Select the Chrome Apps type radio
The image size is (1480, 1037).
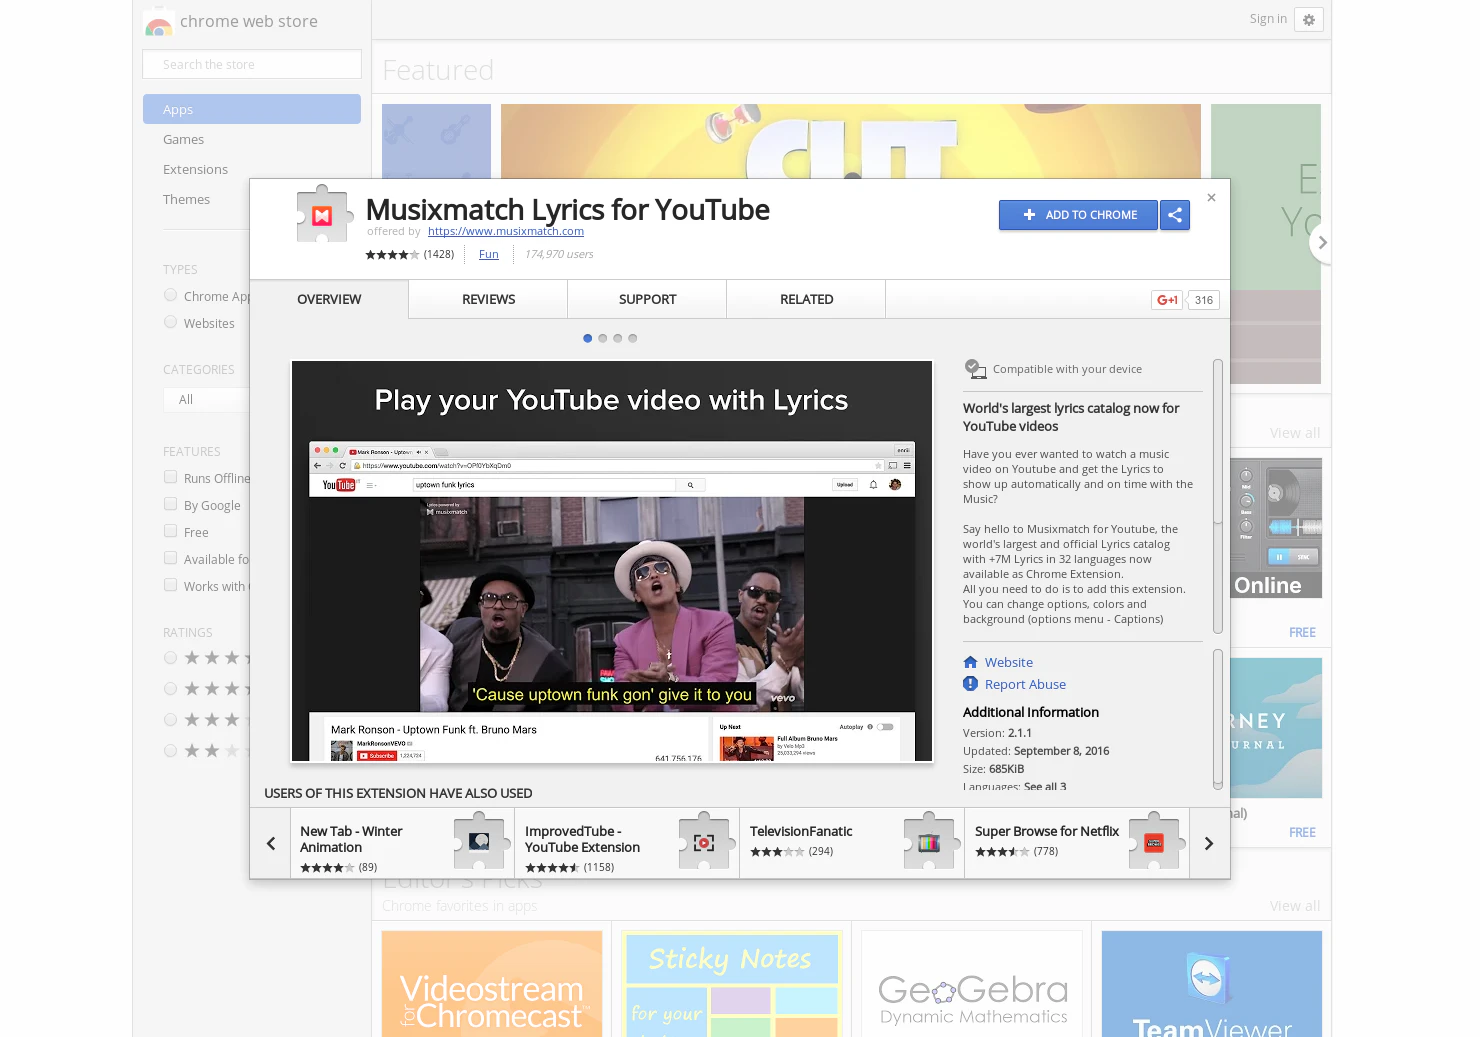click(x=171, y=295)
